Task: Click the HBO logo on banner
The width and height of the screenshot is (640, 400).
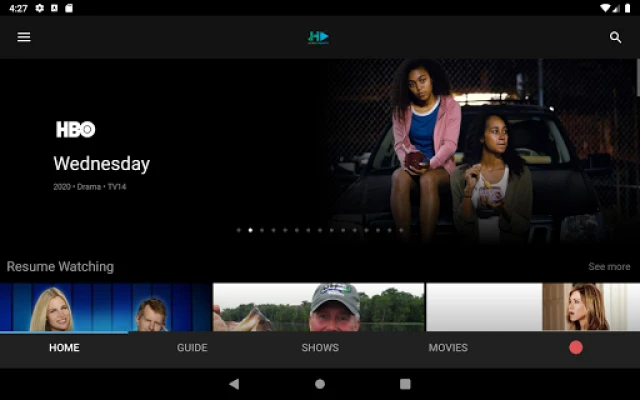Action: coord(75,129)
